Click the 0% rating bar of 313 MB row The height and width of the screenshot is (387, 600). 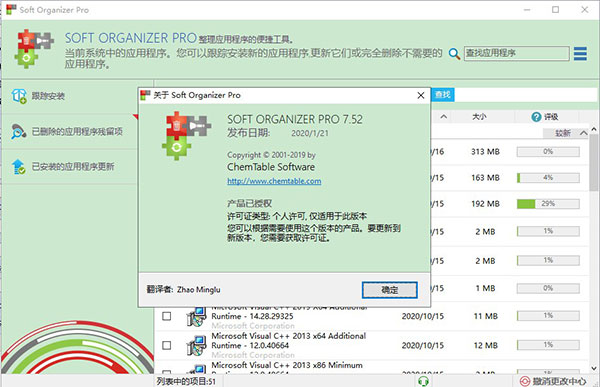pos(548,152)
